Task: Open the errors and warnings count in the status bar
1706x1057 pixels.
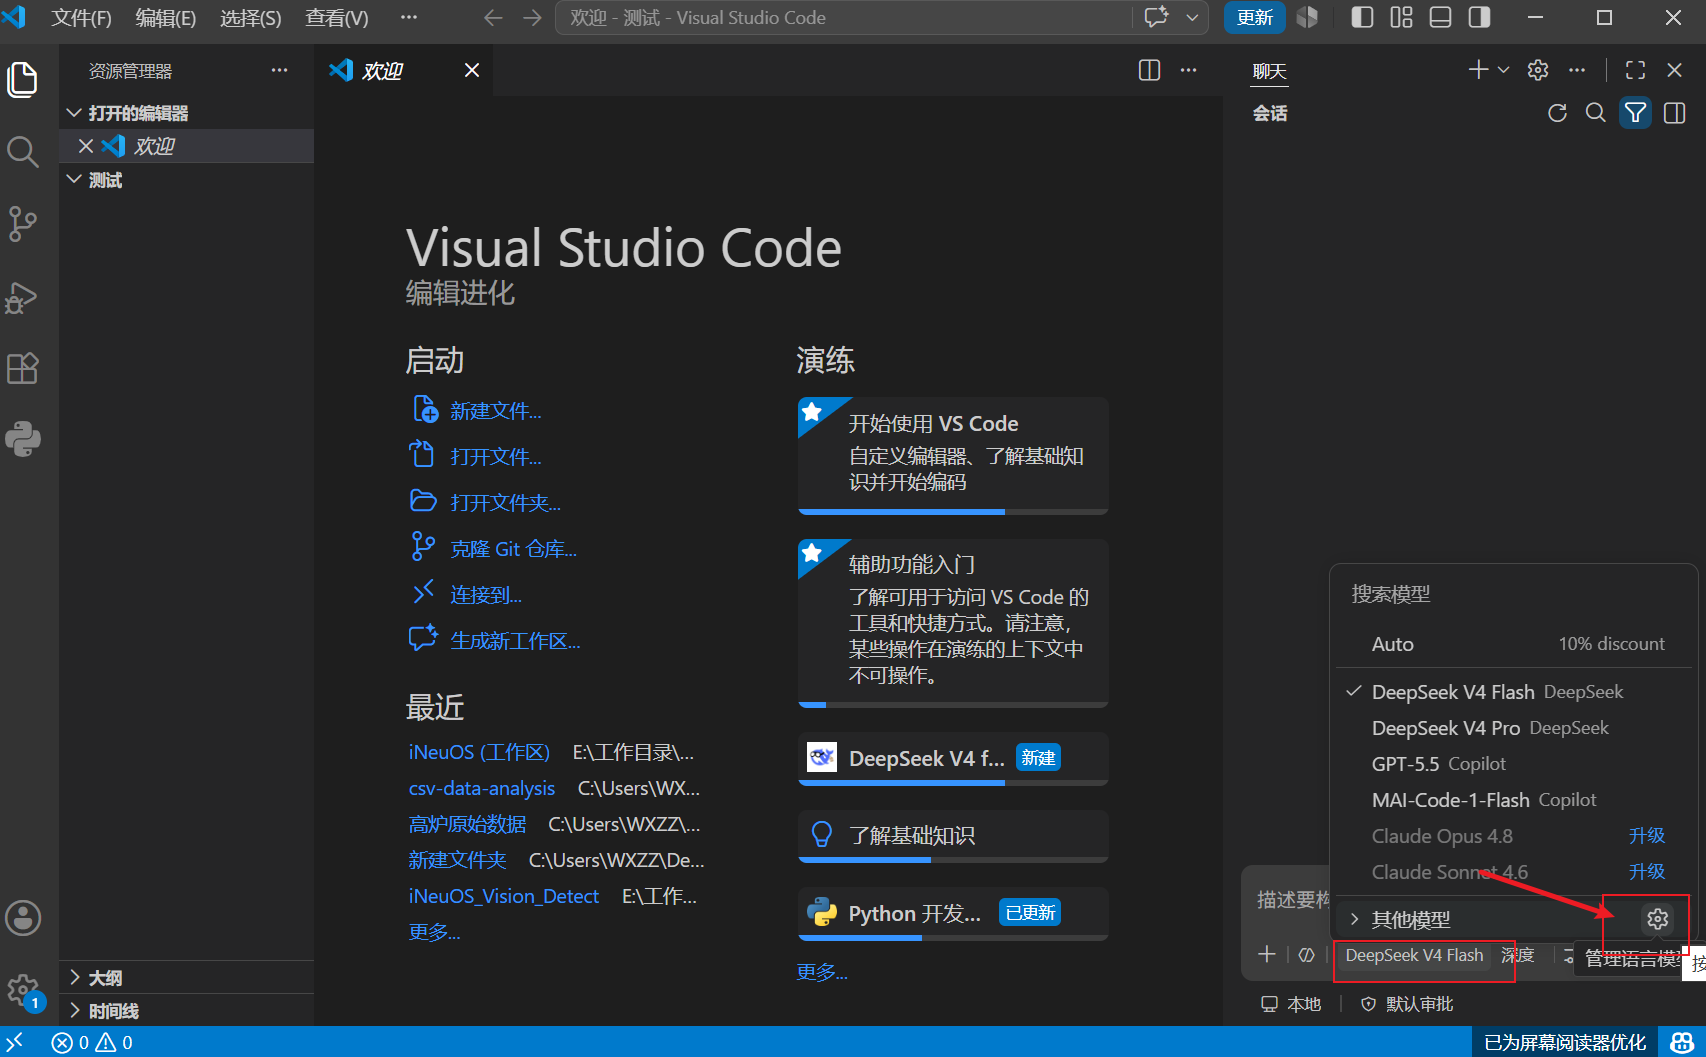Action: (92, 1043)
